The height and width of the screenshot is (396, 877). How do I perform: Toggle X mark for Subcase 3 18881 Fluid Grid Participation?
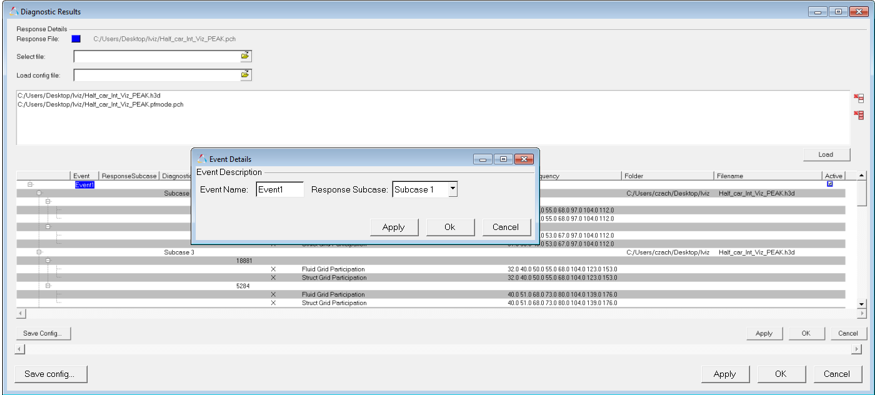click(x=274, y=269)
